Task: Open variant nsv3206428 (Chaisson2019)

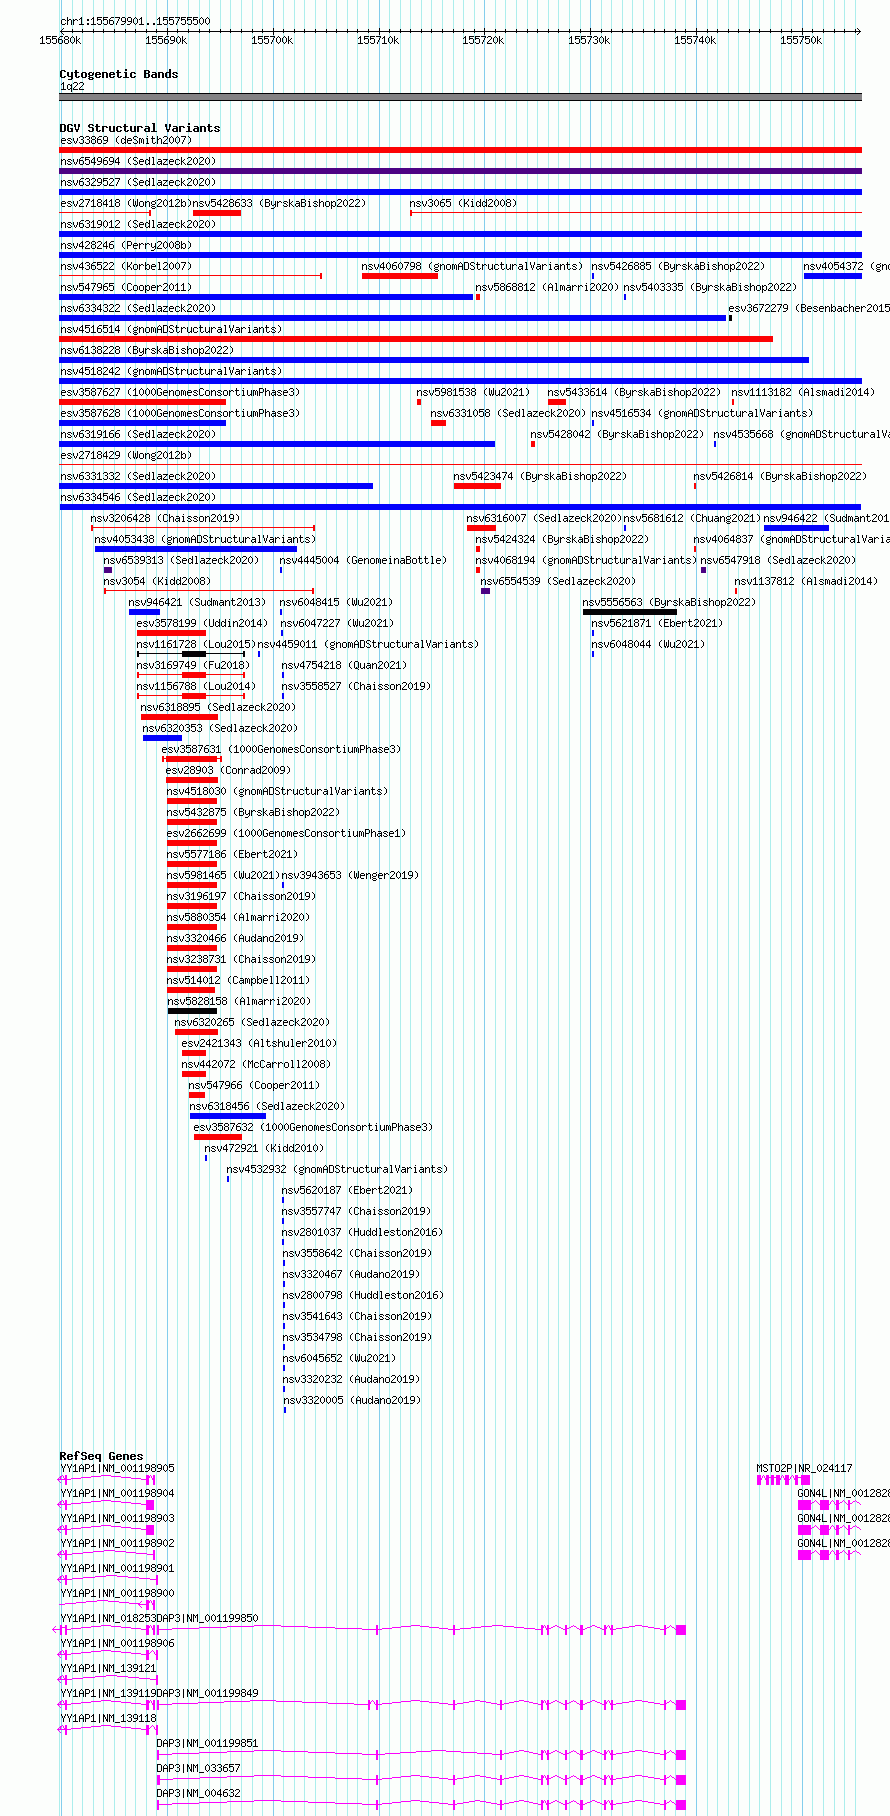Action: click(165, 518)
